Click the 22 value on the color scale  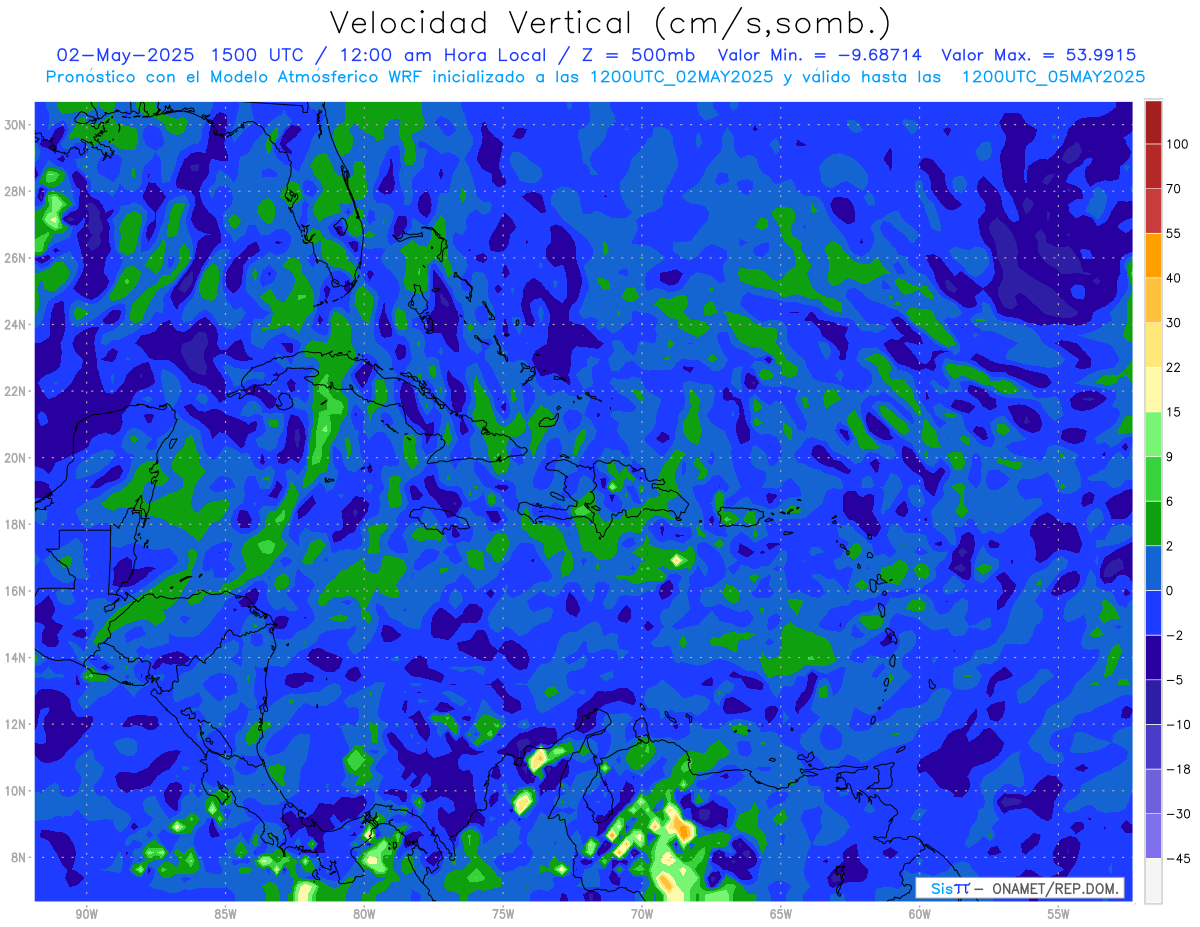pyautogui.click(x=1174, y=367)
